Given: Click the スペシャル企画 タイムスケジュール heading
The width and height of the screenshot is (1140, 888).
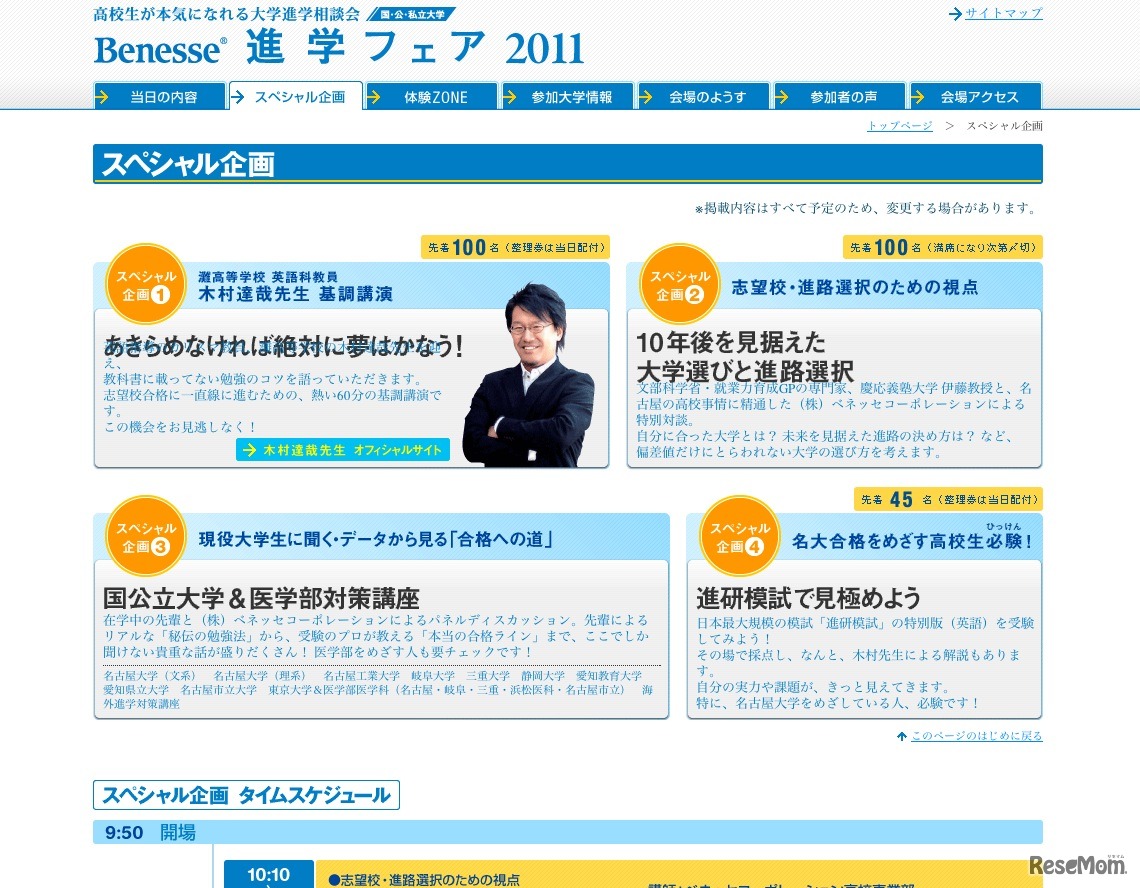Looking at the screenshot, I should 246,795.
